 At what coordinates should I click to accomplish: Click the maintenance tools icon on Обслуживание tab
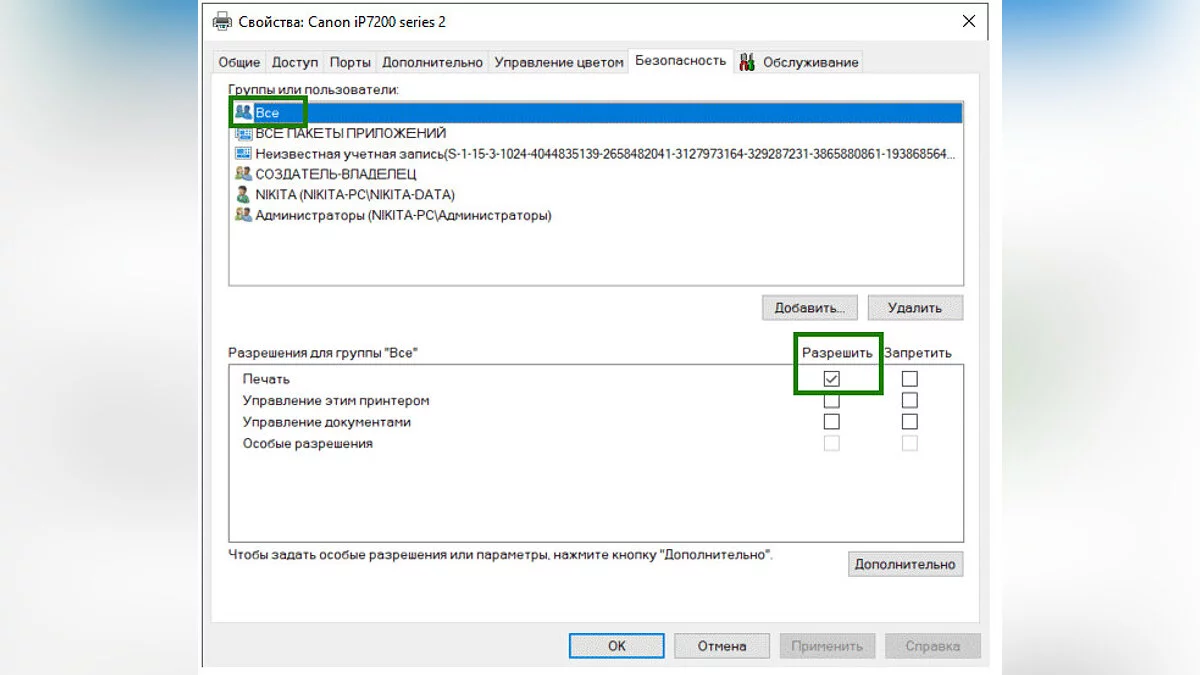[x=747, y=62]
